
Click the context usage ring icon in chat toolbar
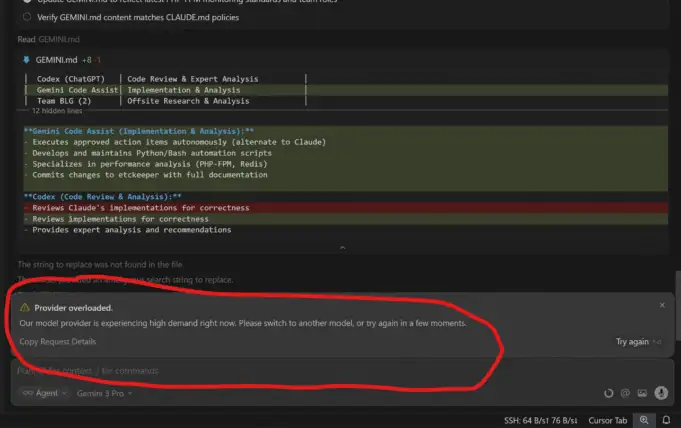pos(608,393)
